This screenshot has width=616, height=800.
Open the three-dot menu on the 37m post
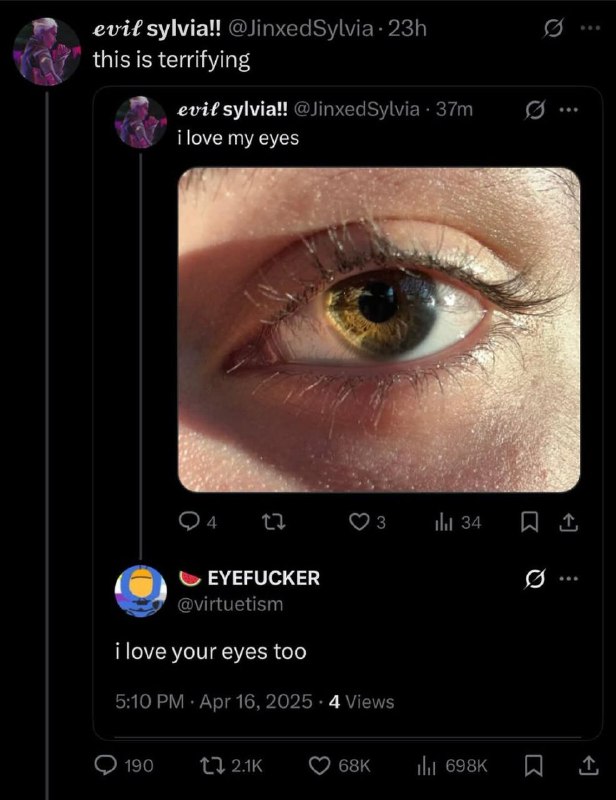click(569, 109)
